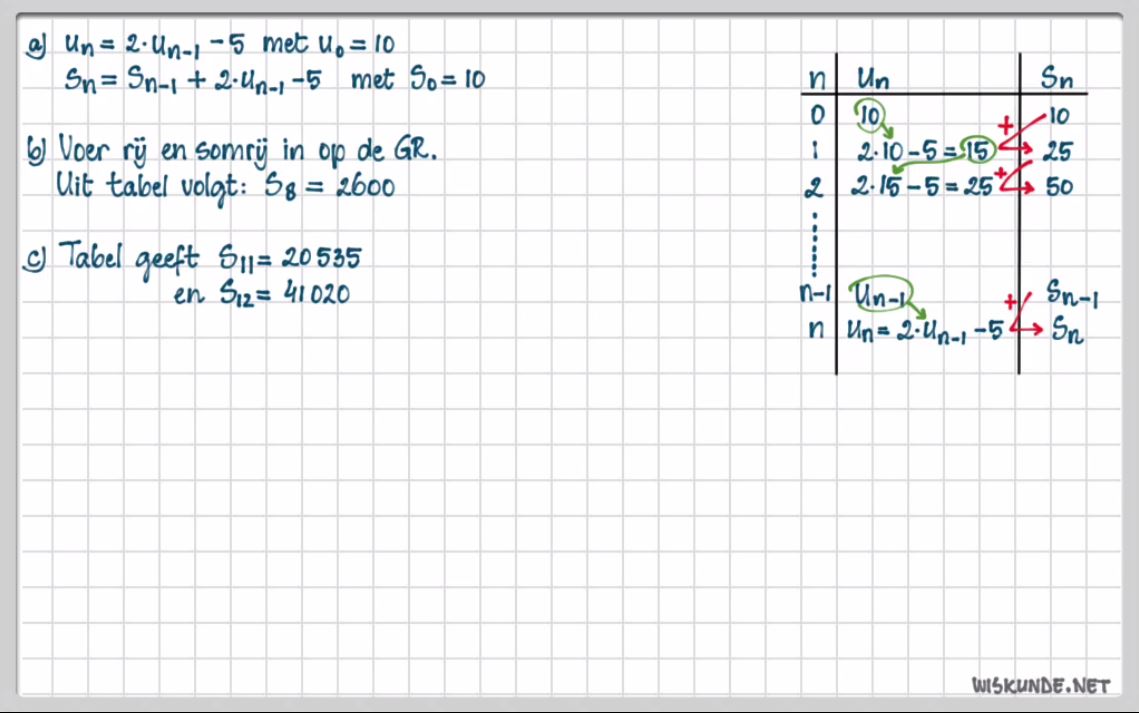The height and width of the screenshot is (713, 1139).
Task: Click '10' in the S_n column
Action: 1059,115
